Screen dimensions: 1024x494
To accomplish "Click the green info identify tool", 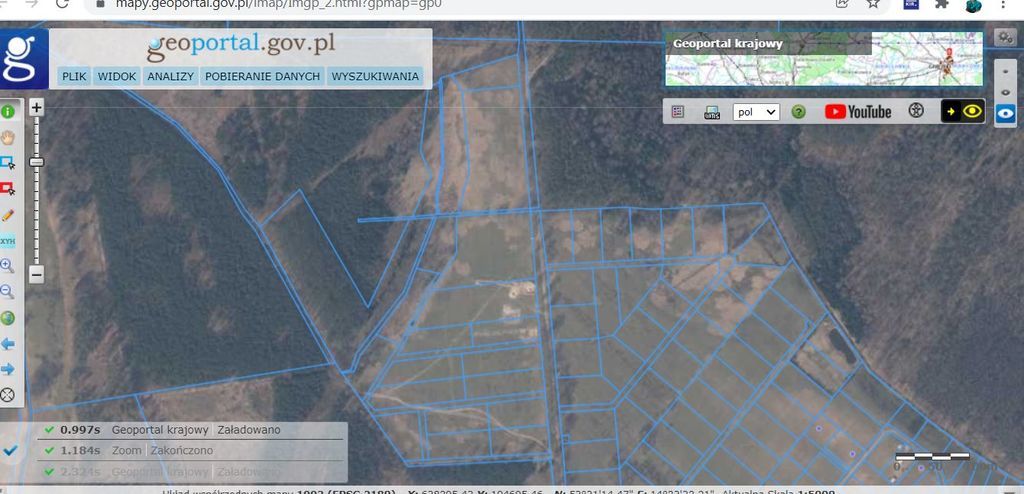I will point(8,111).
